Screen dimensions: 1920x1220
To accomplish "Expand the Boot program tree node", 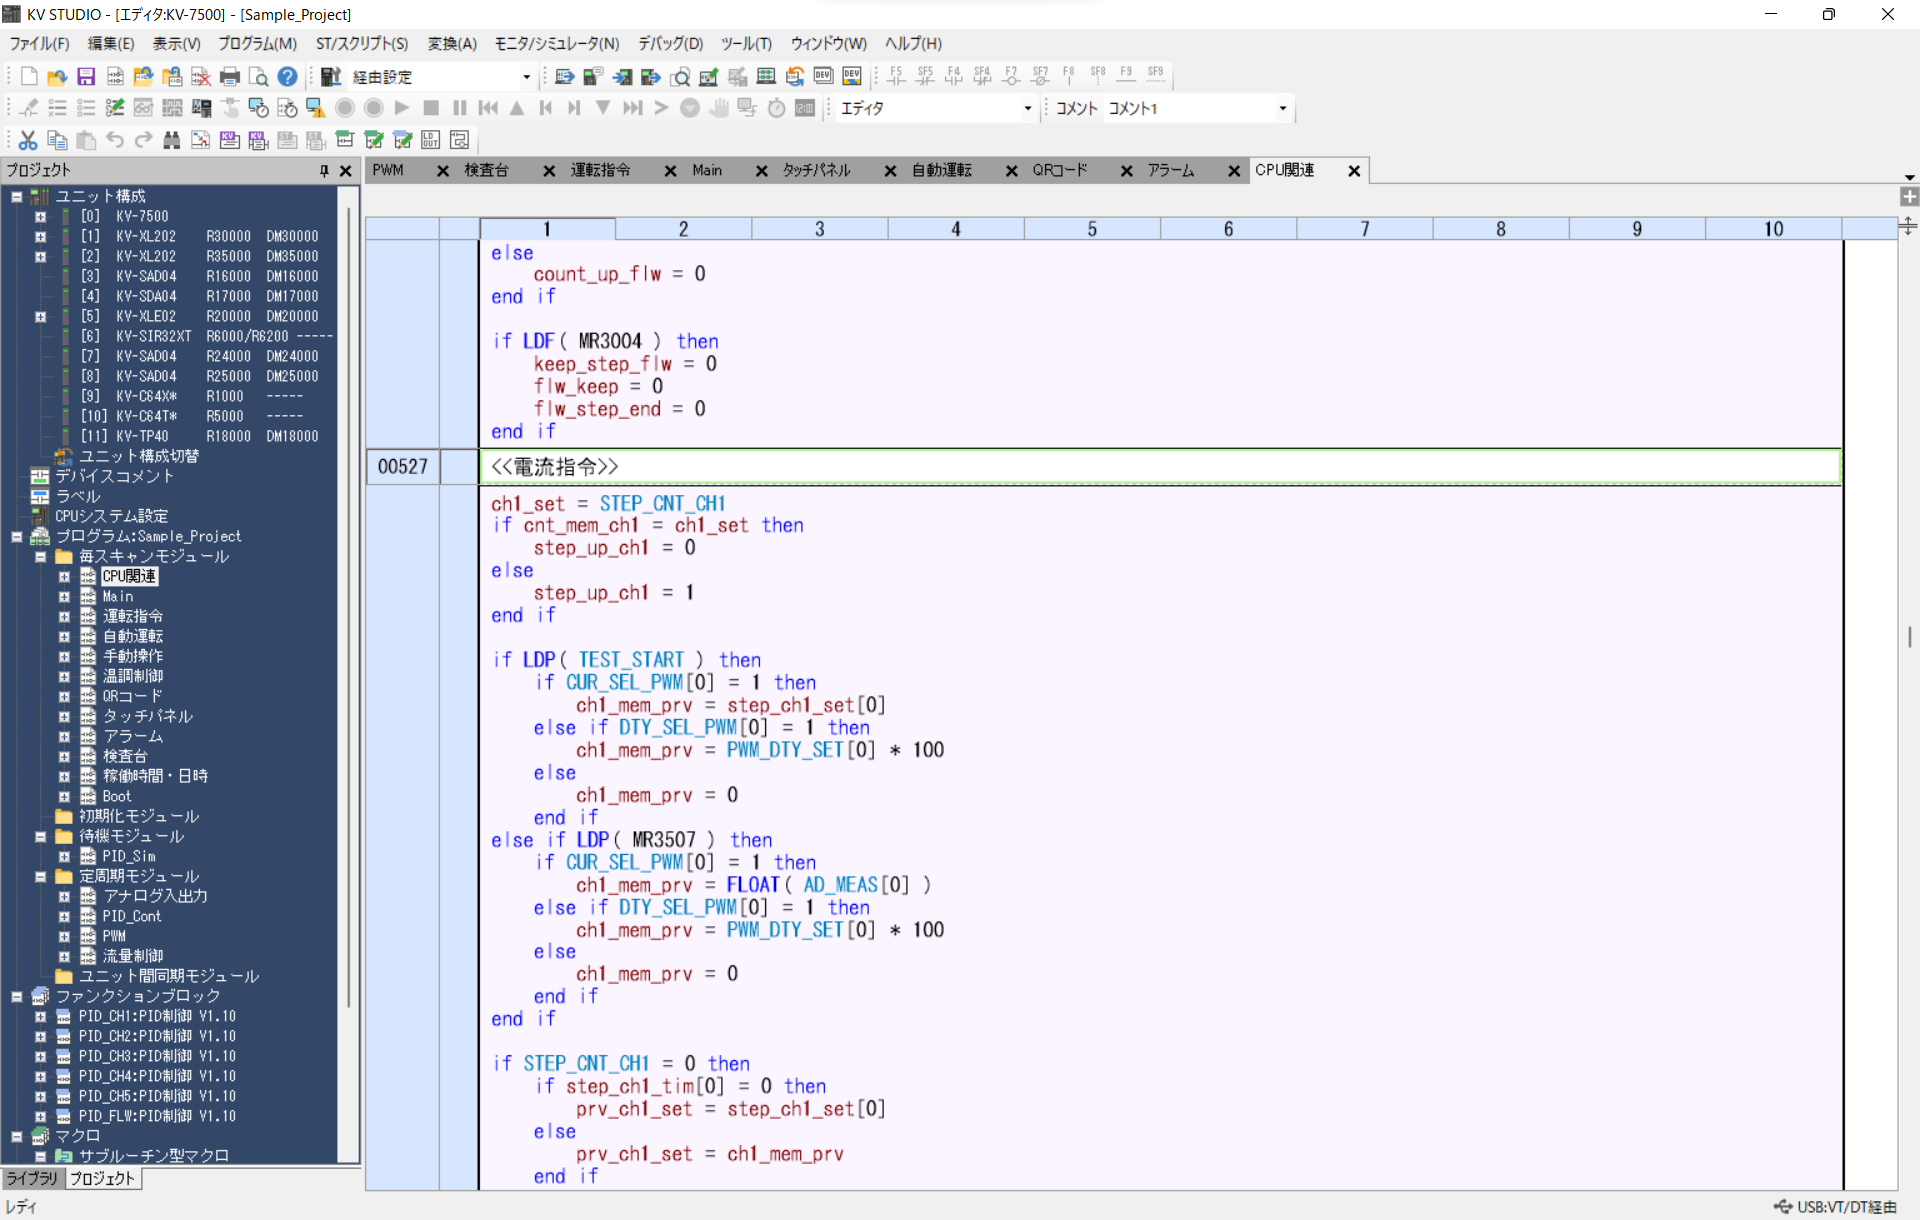I will [x=64, y=797].
